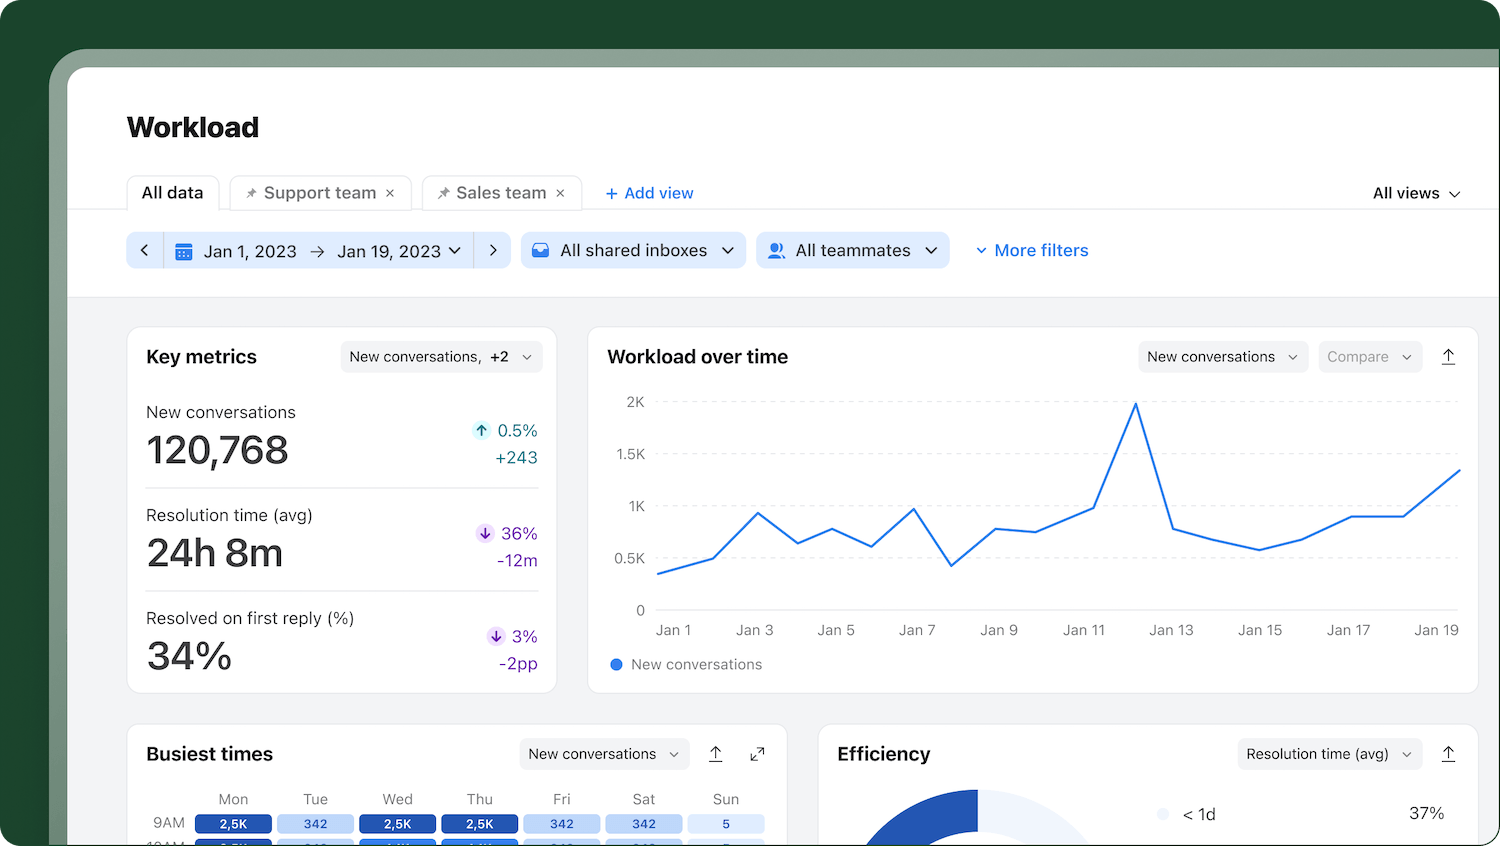Open the date range picker
Image resolution: width=1500 pixels, height=846 pixels.
pyautogui.click(x=318, y=251)
